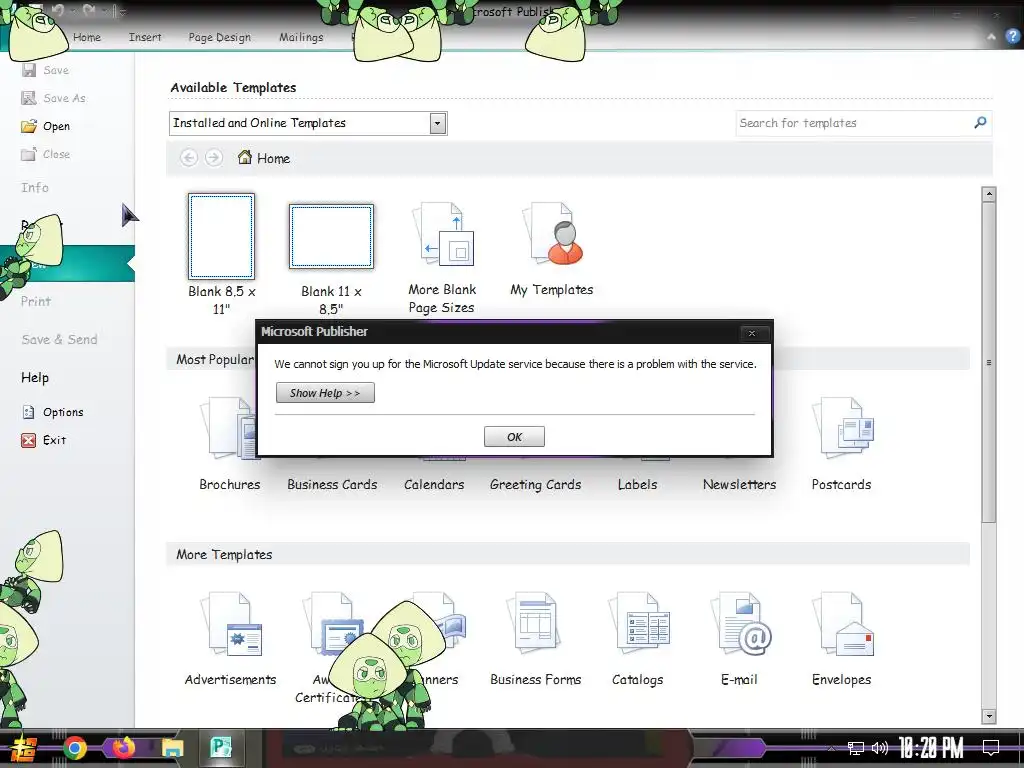Click the template list scrollbar thumb

pos(989,362)
